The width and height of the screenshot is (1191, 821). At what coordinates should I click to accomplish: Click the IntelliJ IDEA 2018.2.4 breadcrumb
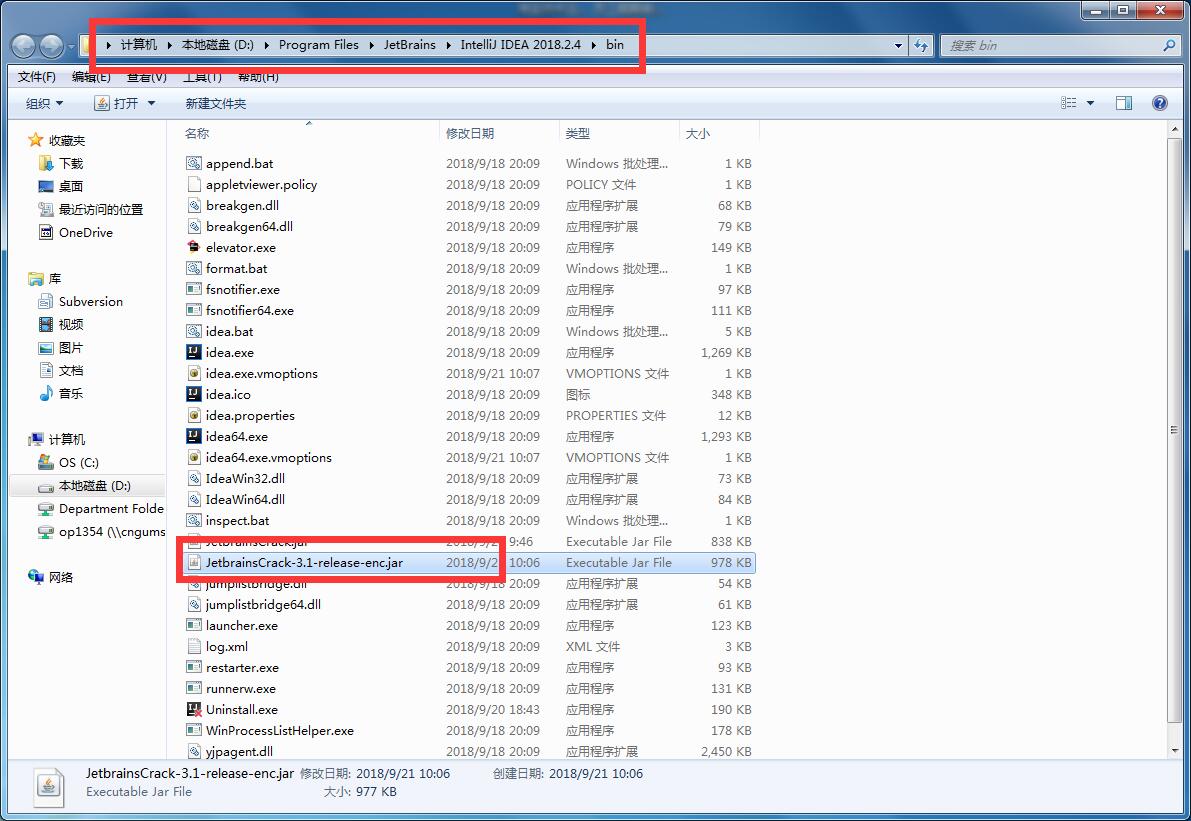click(x=520, y=45)
